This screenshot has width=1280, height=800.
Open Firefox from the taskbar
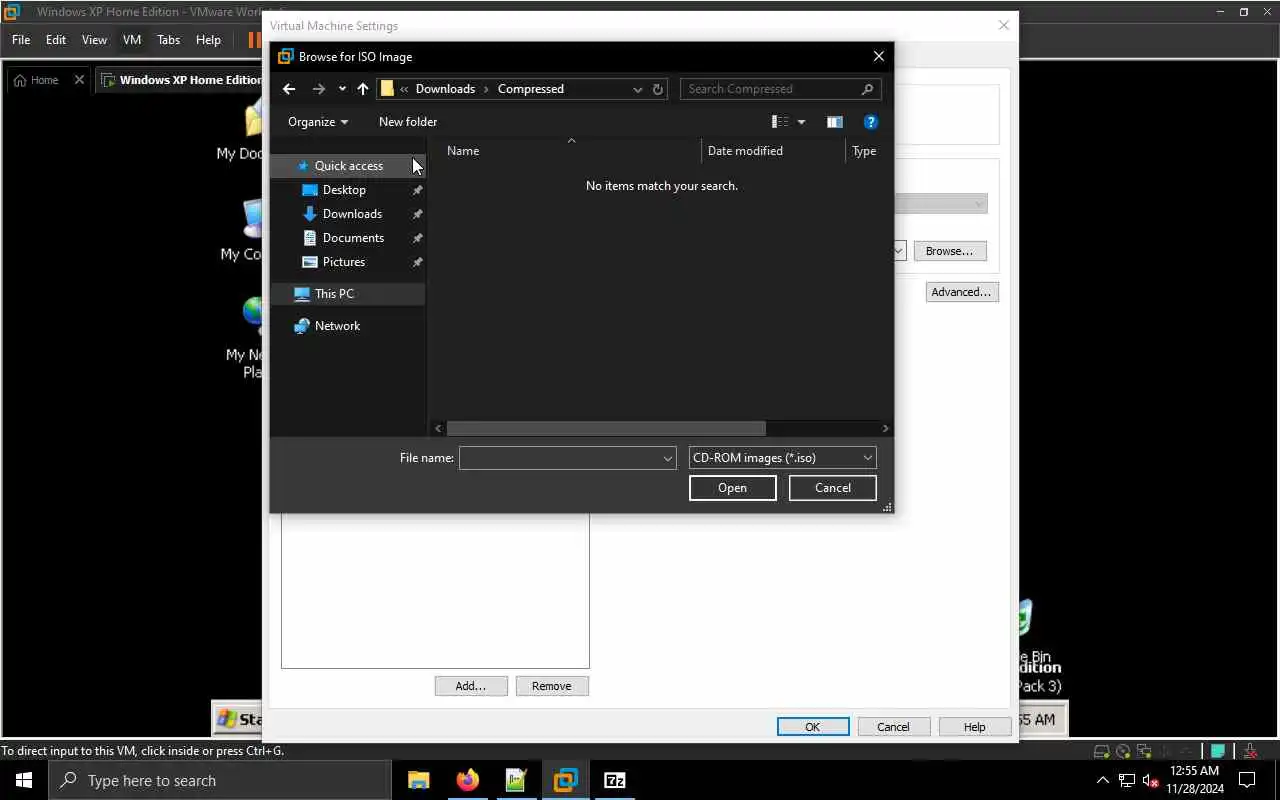point(467,780)
